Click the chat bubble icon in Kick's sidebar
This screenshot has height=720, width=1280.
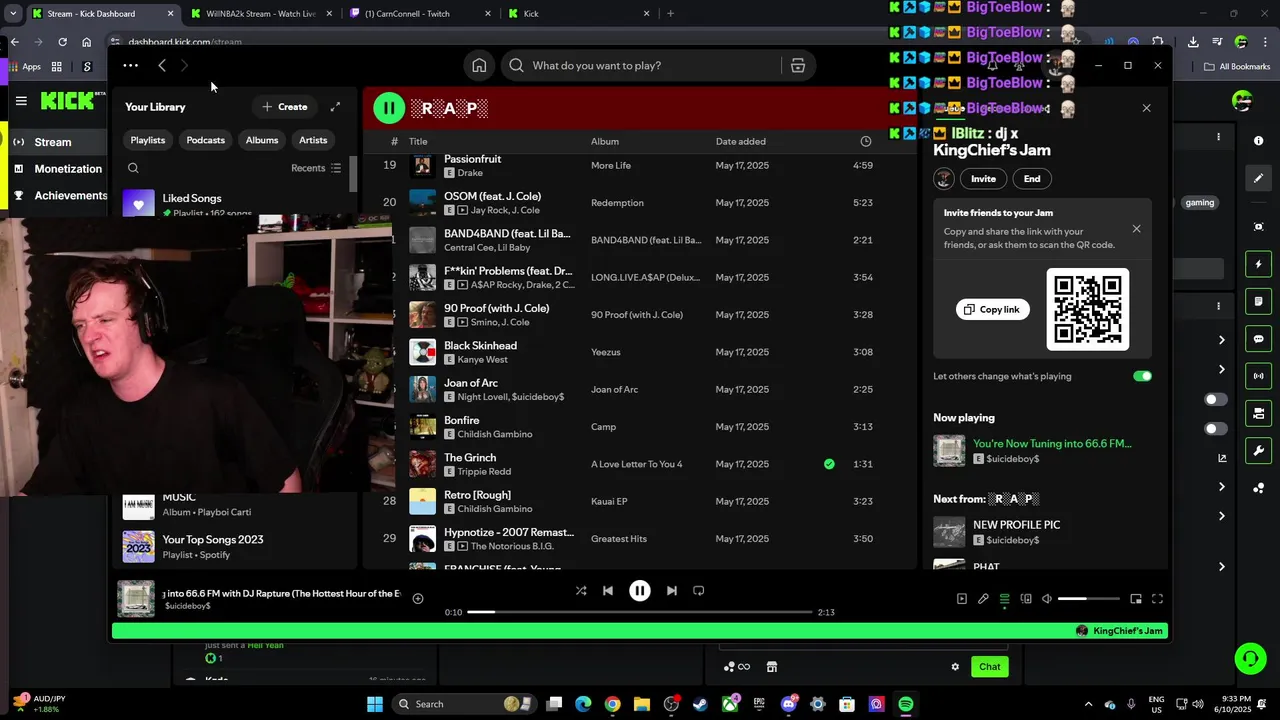coord(1259,339)
